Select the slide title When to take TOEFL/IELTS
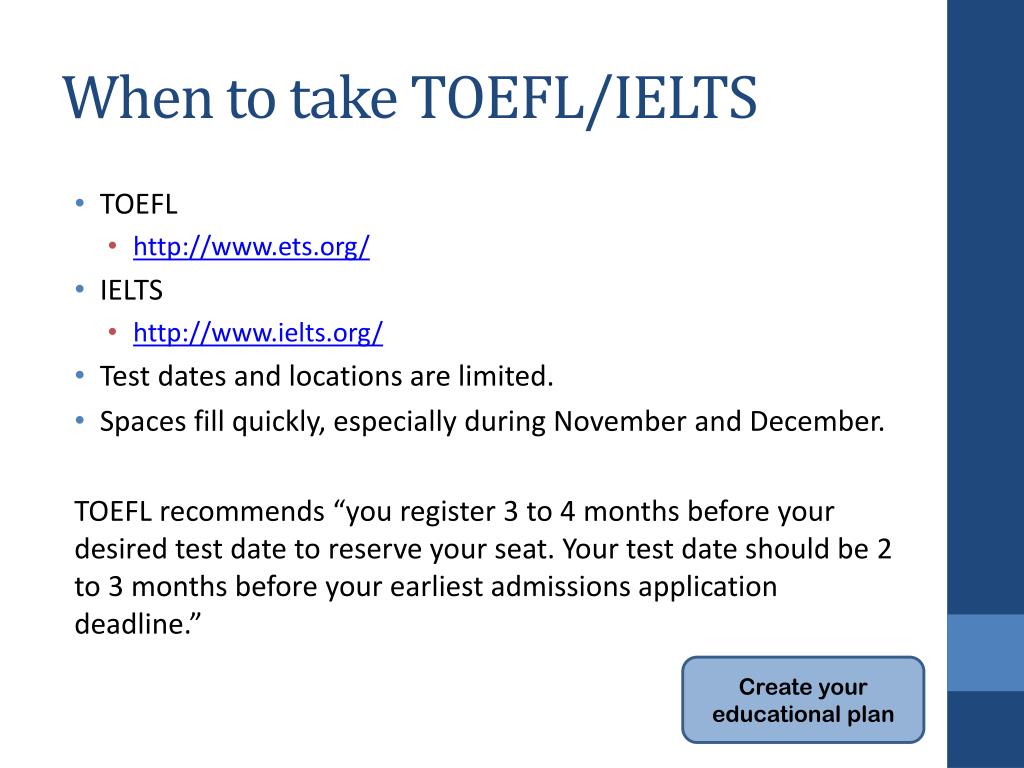This screenshot has height=768, width=1024. (x=410, y=99)
